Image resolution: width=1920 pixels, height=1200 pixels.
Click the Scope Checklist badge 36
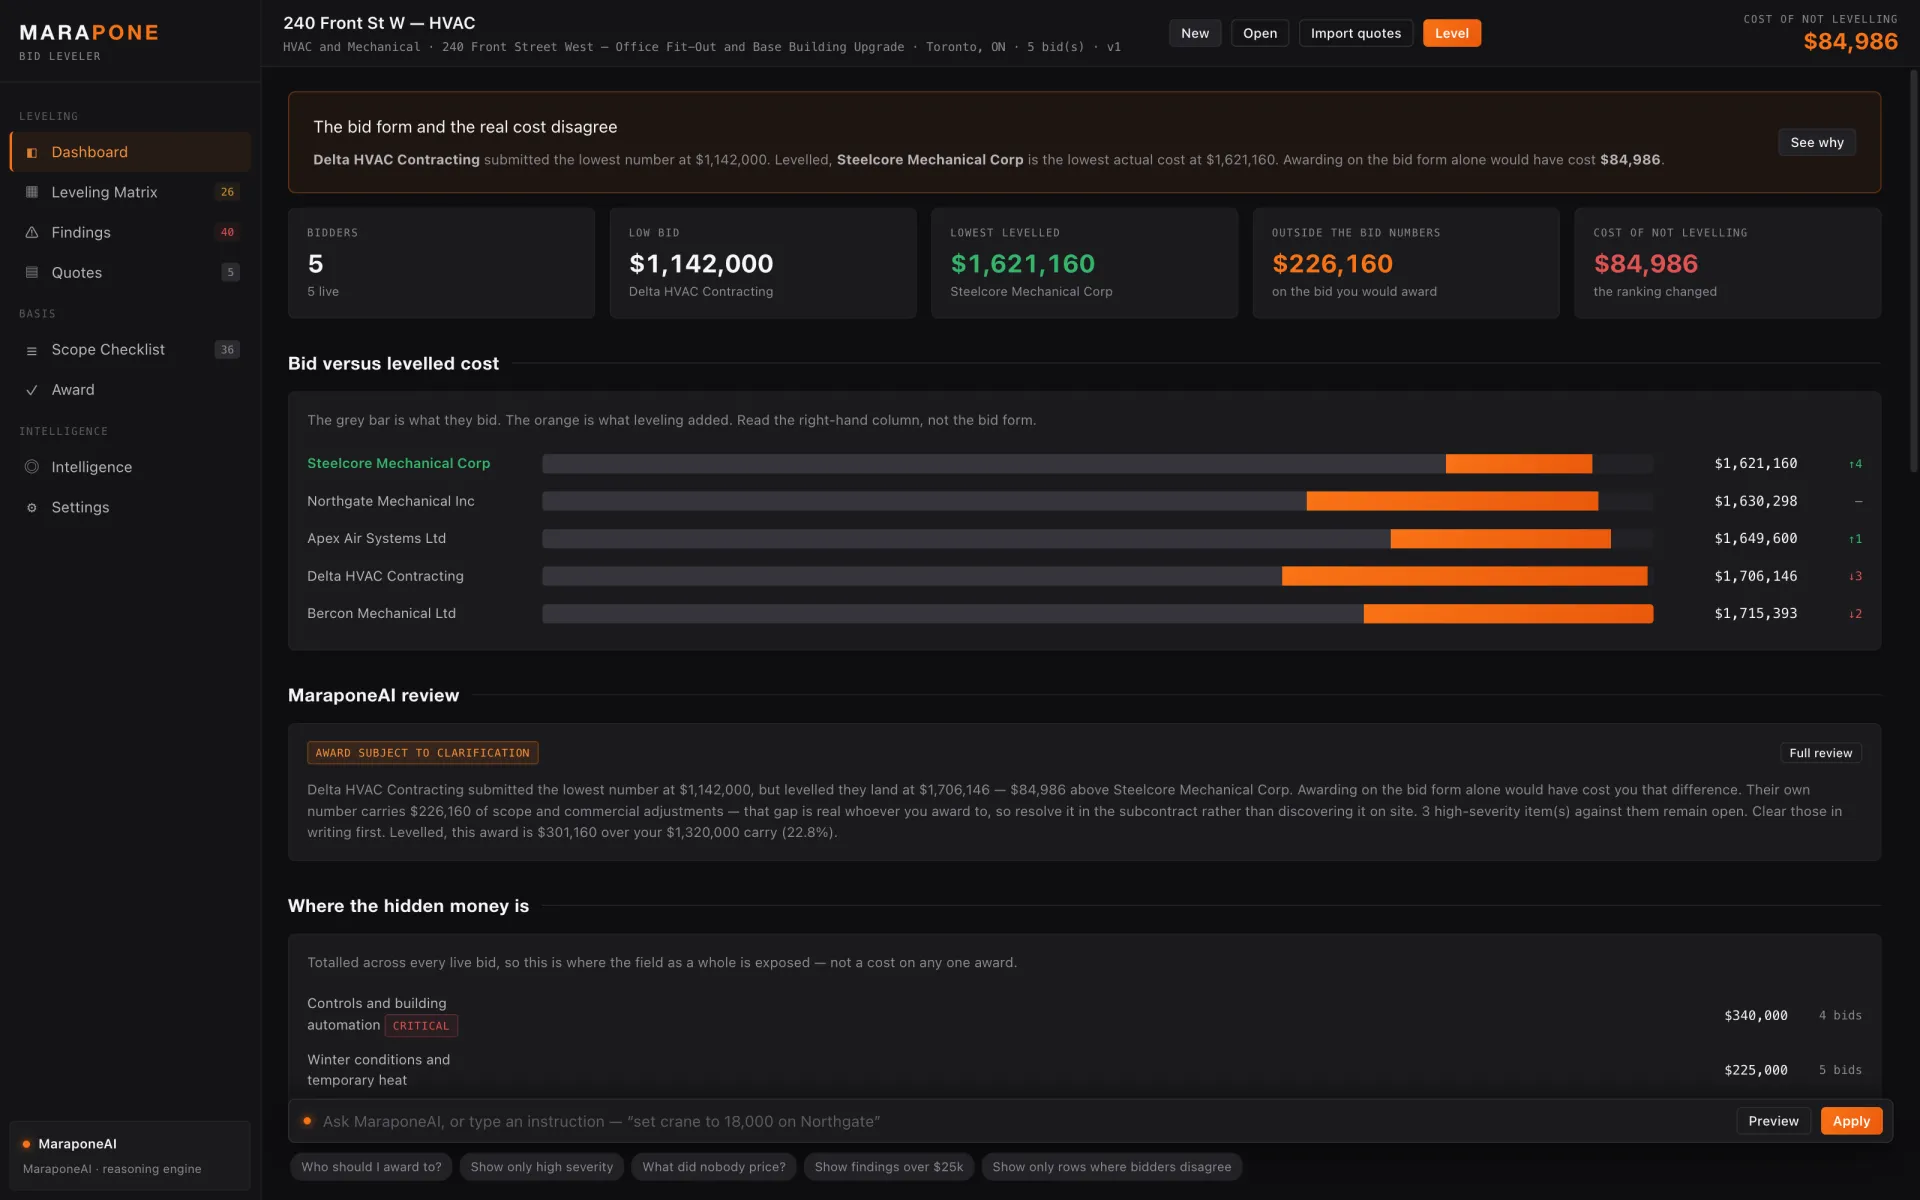(x=227, y=350)
